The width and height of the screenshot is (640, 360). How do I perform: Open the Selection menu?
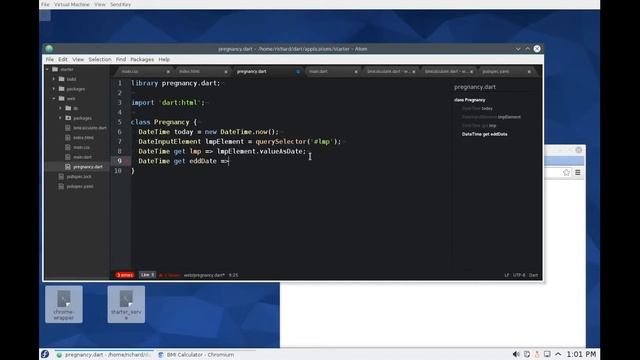click(x=100, y=60)
